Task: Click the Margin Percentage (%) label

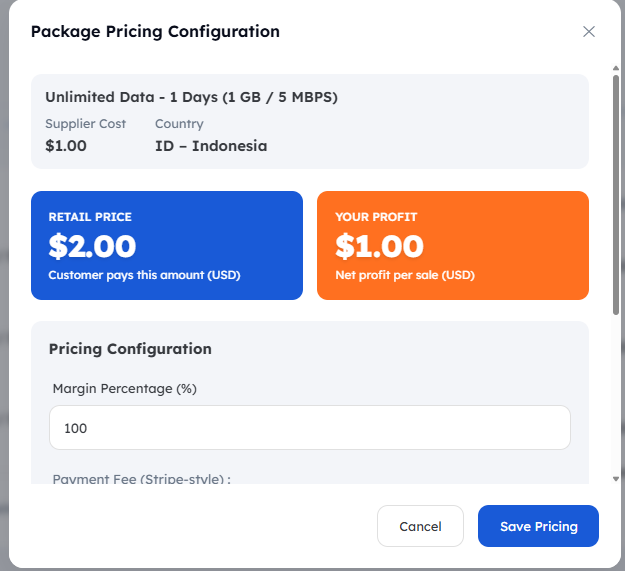Action: [124, 388]
